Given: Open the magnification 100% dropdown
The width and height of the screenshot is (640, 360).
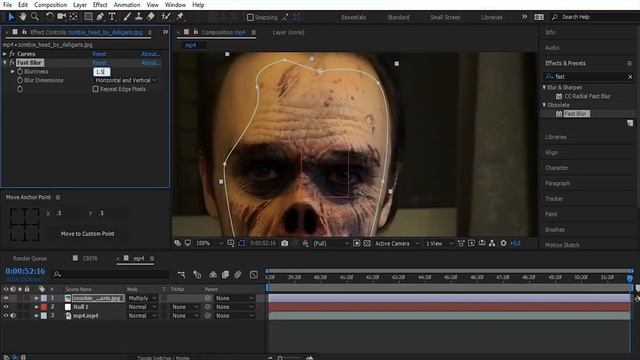Looking at the screenshot, I should point(209,243).
